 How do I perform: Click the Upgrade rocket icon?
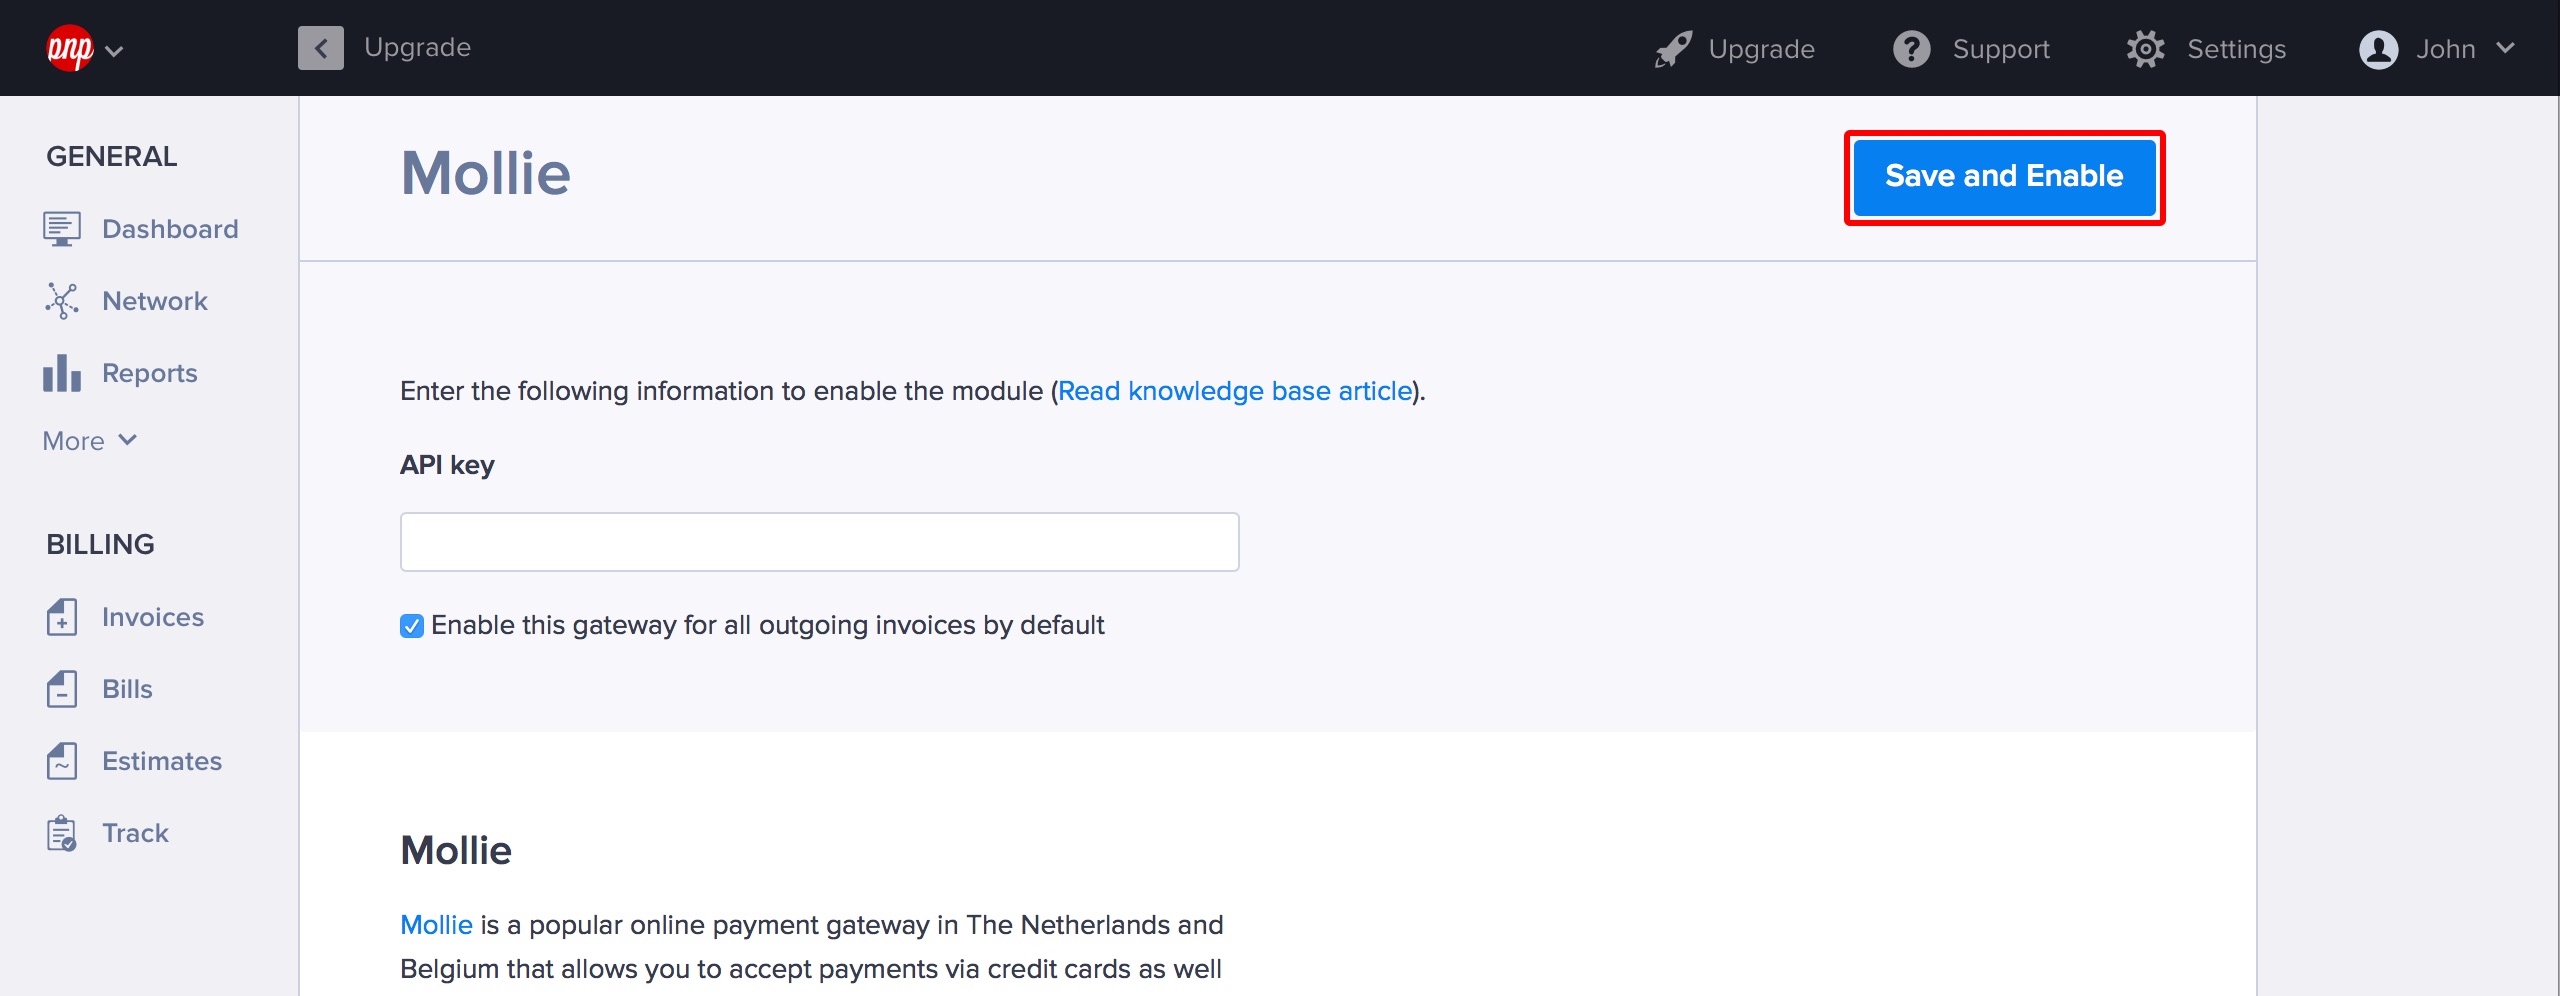point(1673,49)
